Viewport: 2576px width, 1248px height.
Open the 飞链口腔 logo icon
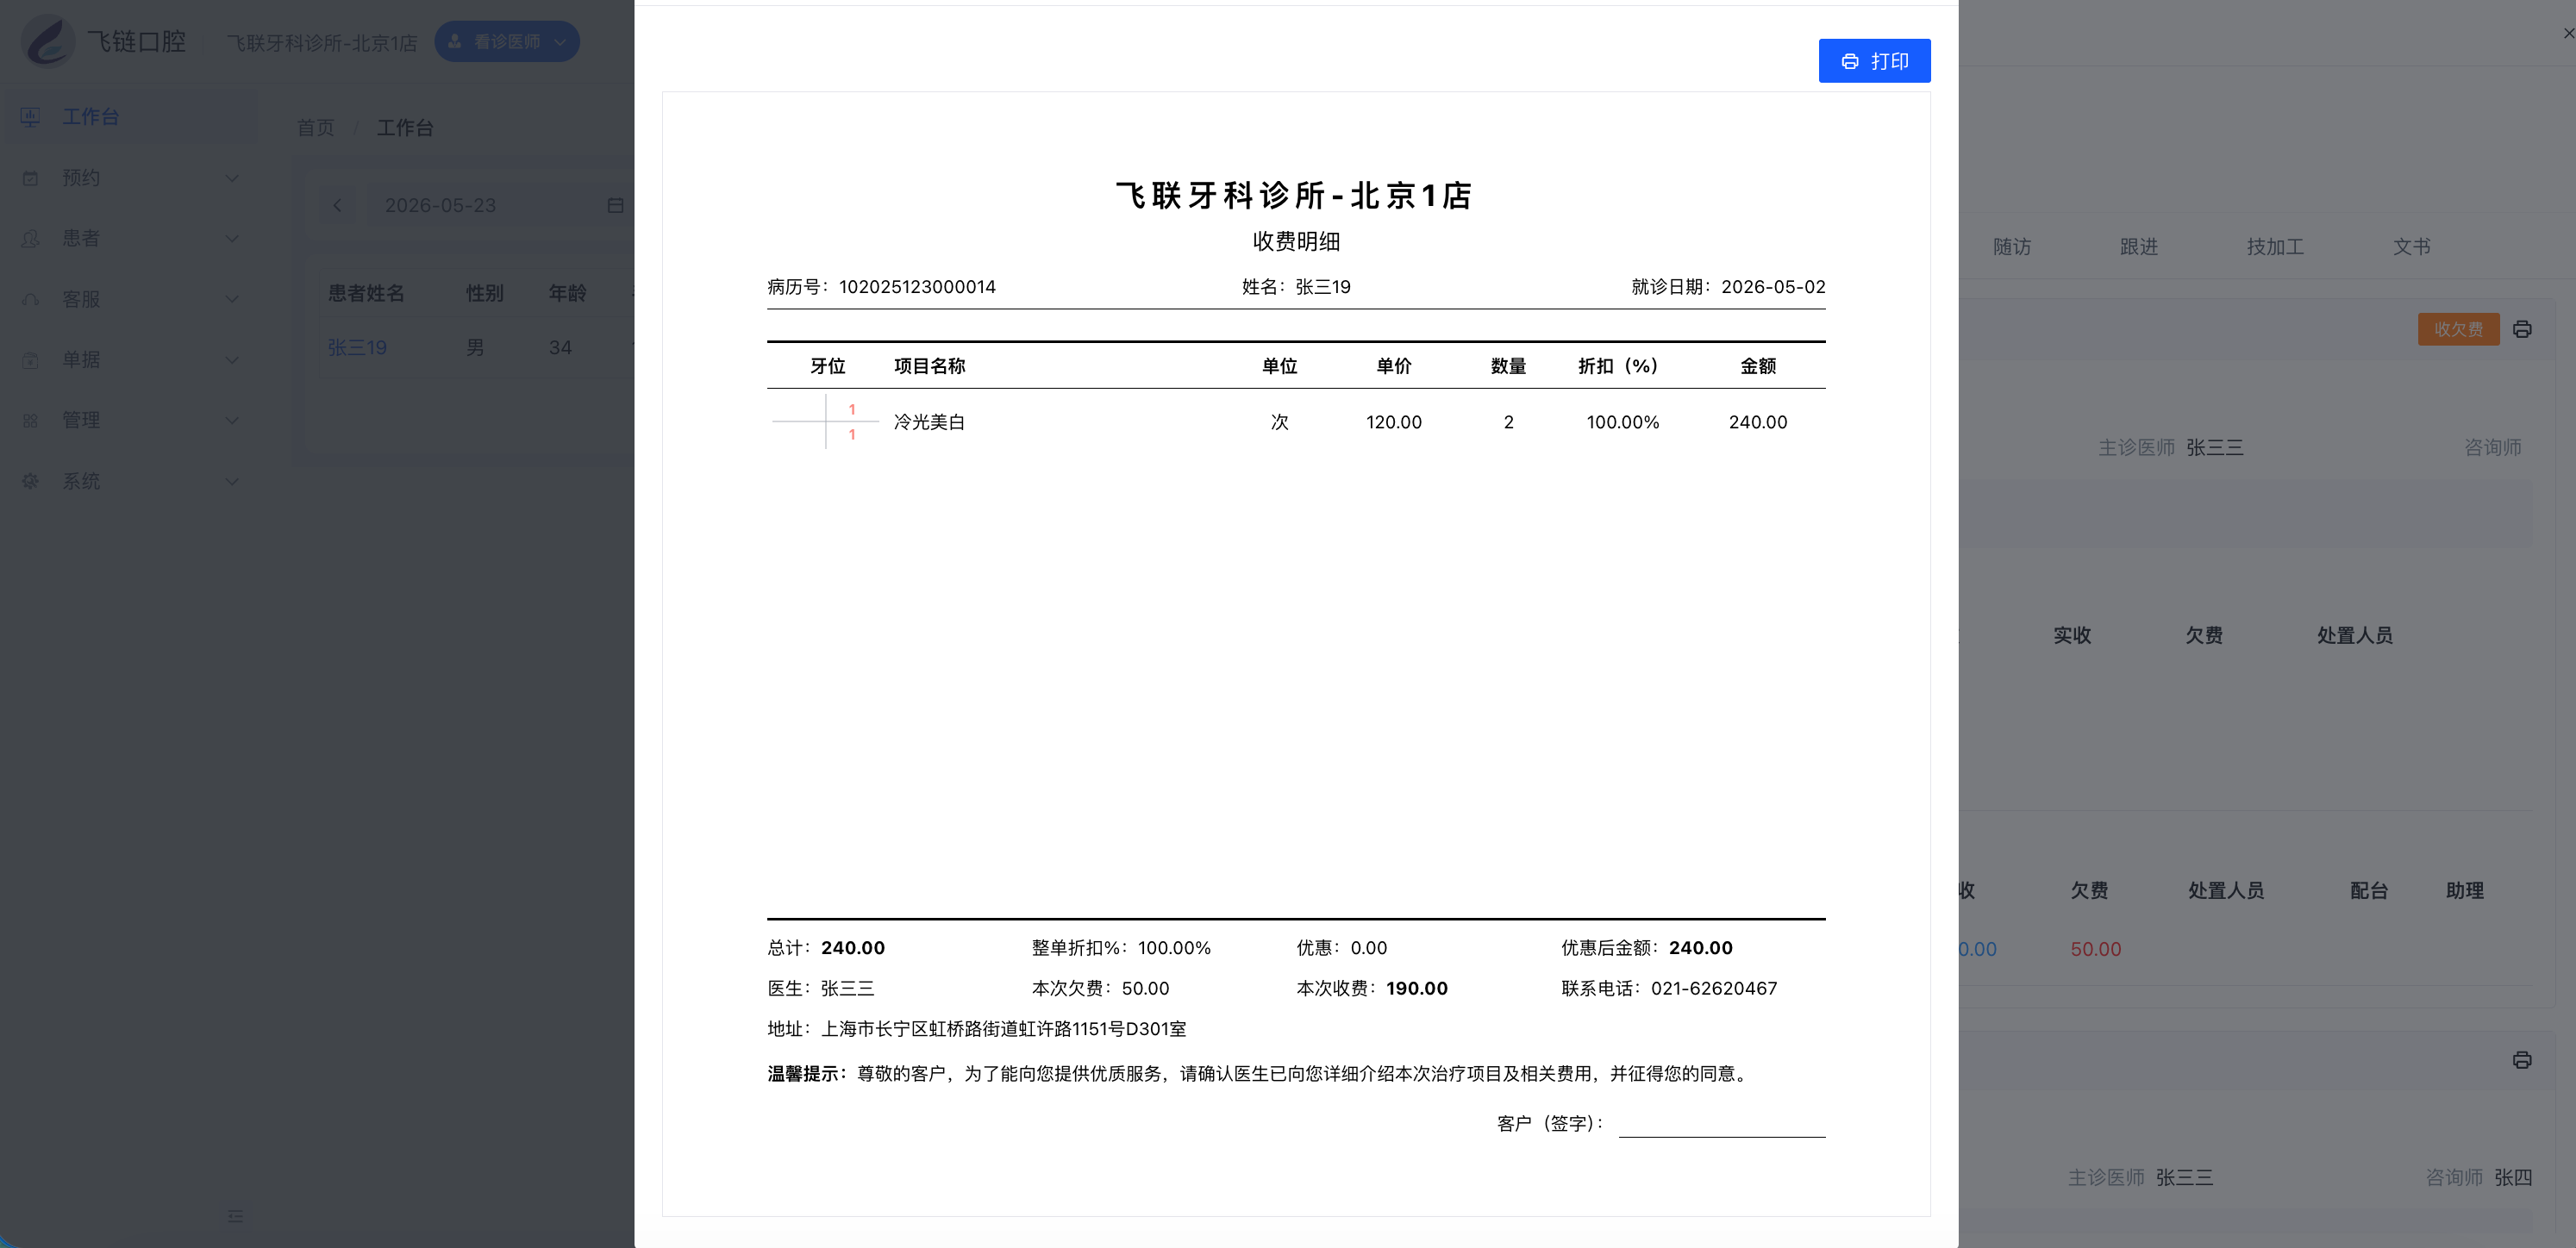coord(48,41)
